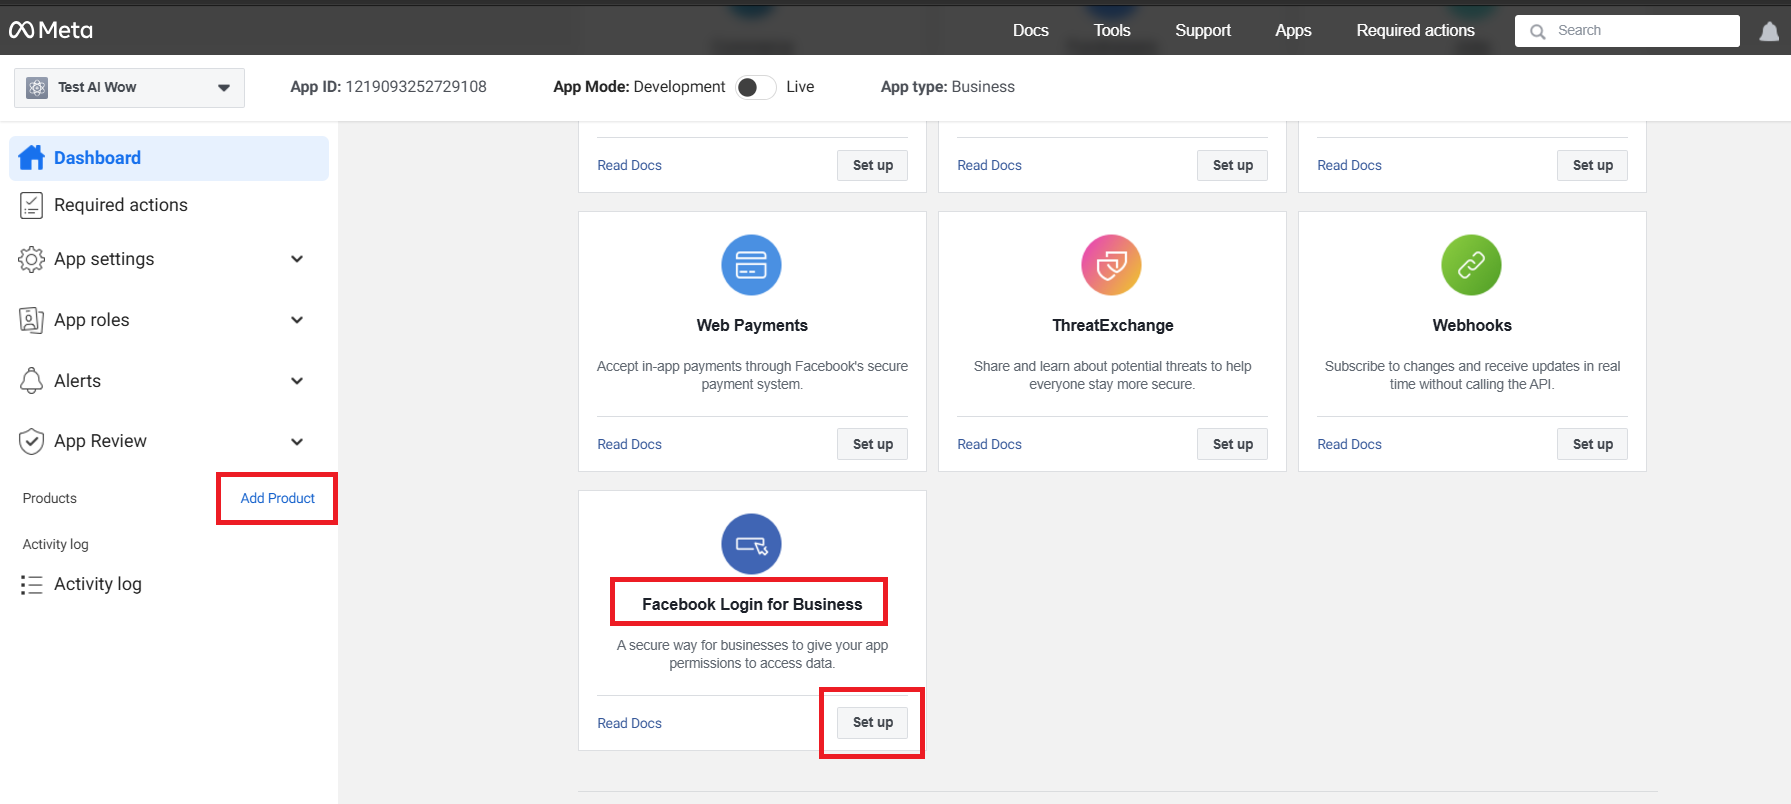This screenshot has height=804, width=1791.
Task: Open the Support menu
Action: 1203,30
